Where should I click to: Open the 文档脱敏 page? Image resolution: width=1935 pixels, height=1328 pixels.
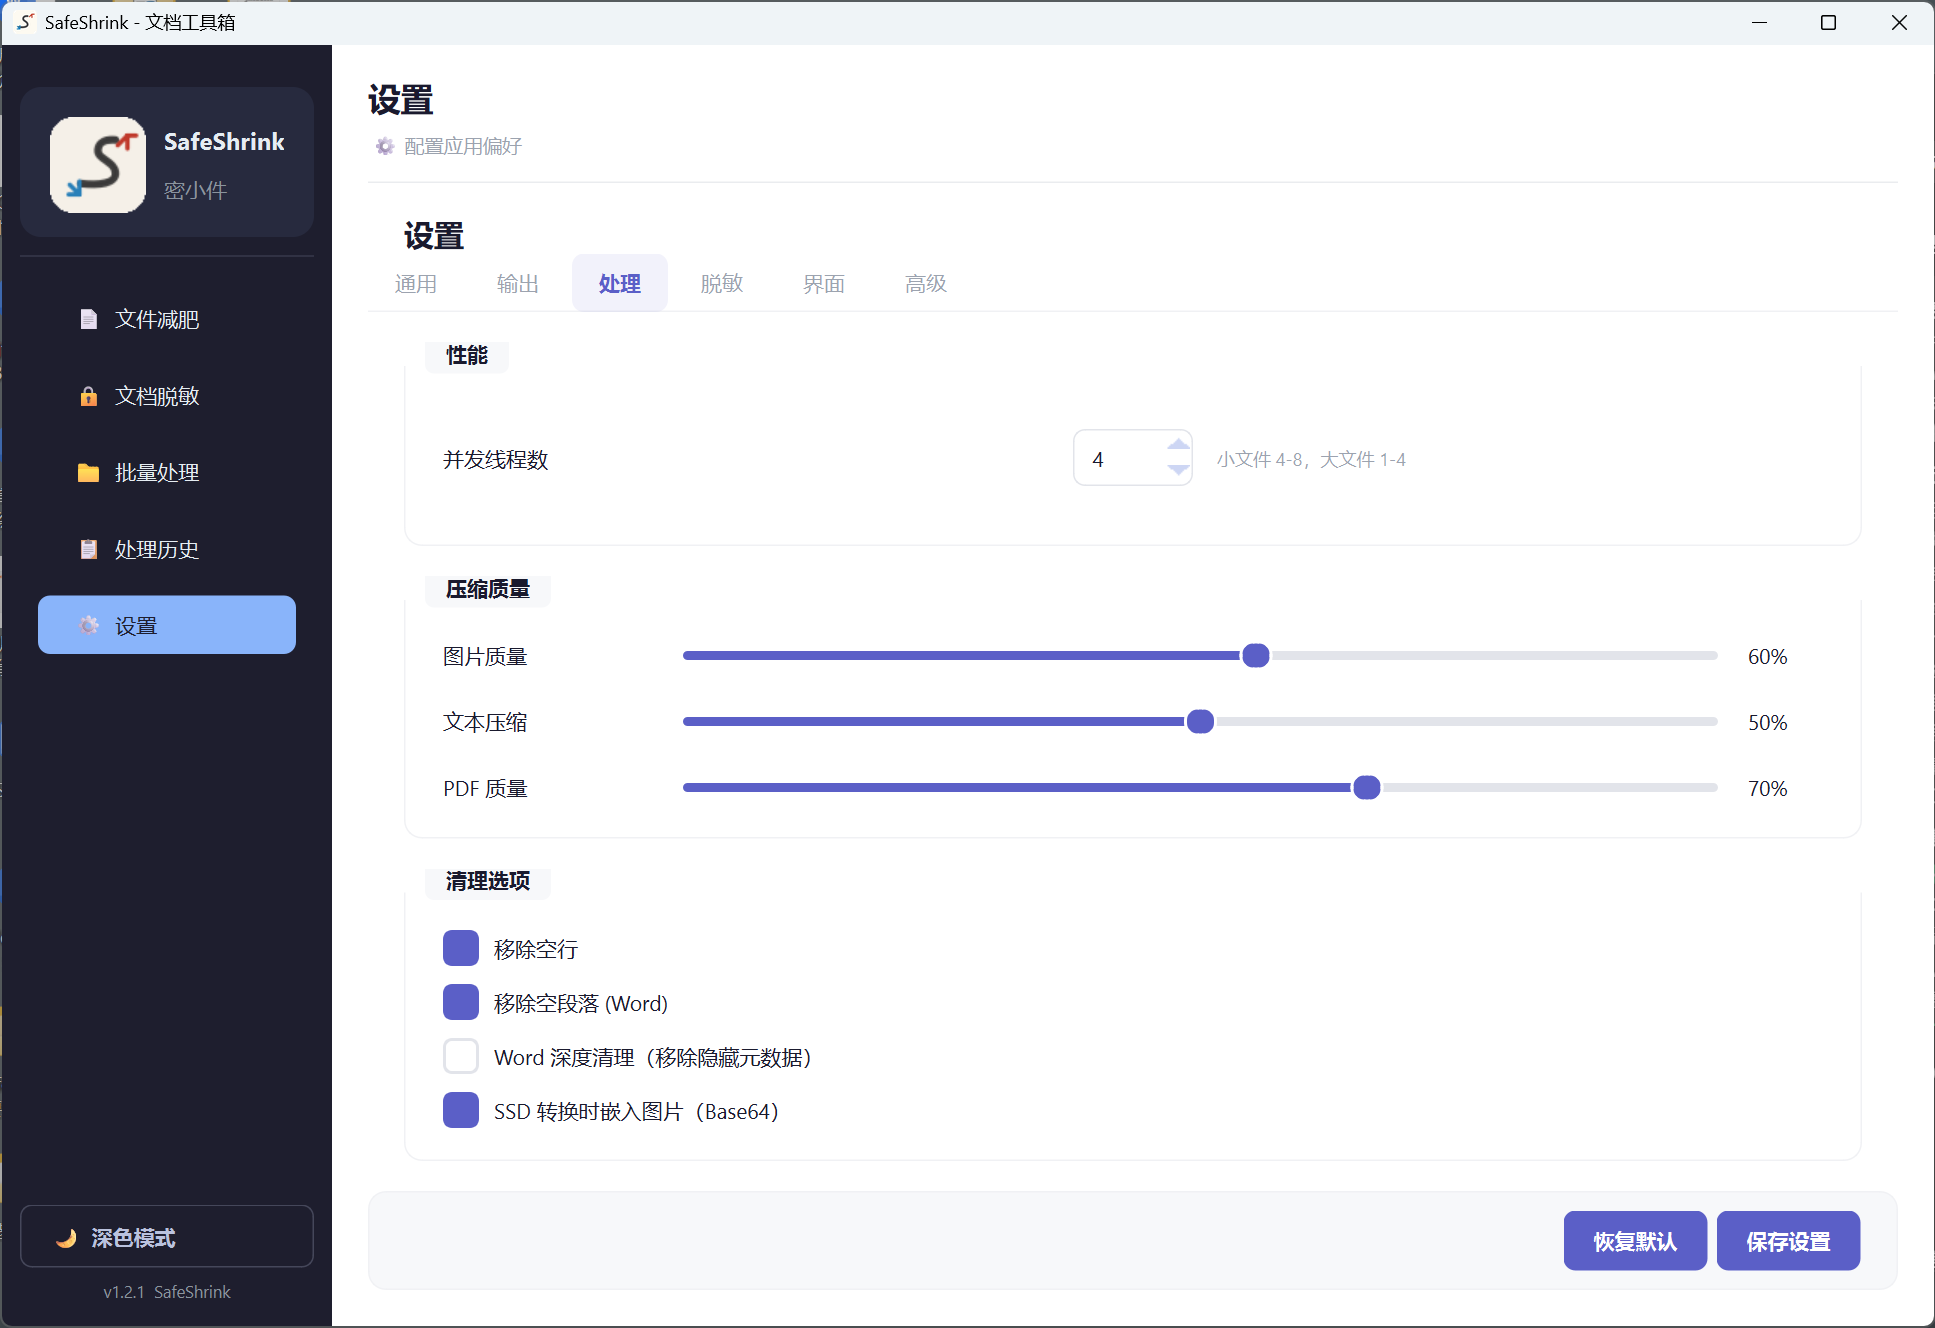pyautogui.click(x=167, y=396)
